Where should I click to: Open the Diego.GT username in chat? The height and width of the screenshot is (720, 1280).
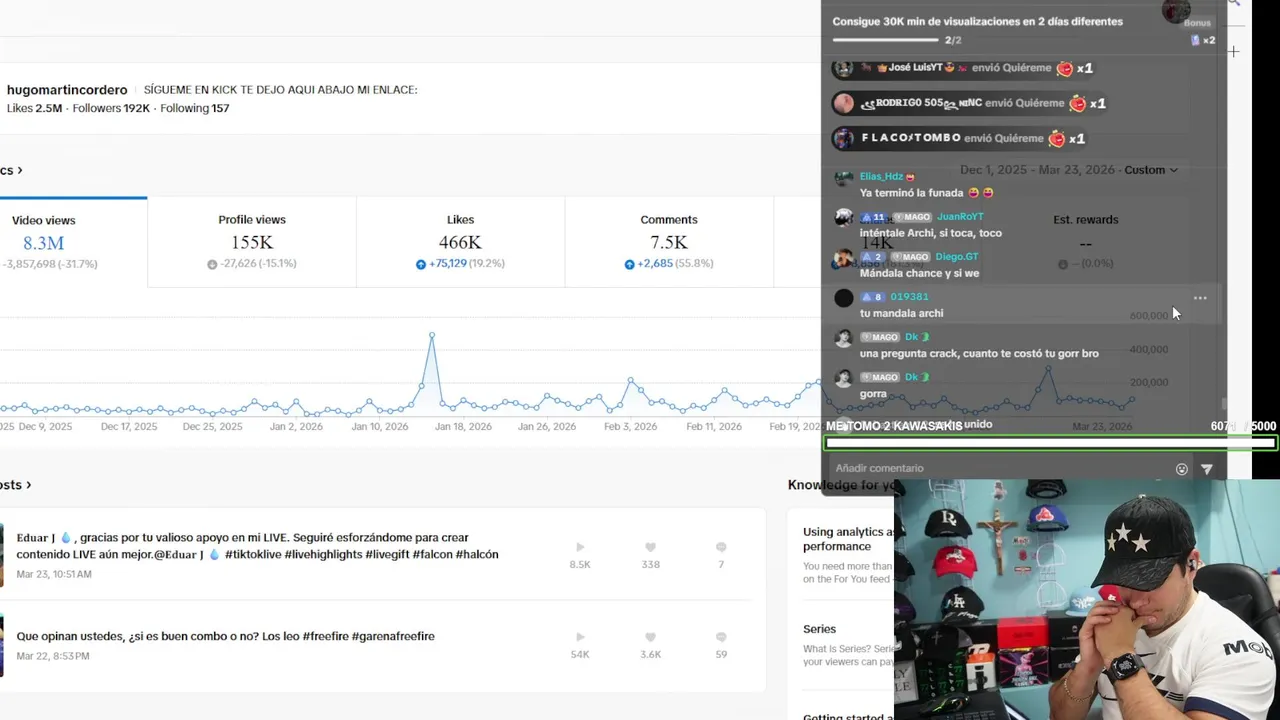coord(957,257)
